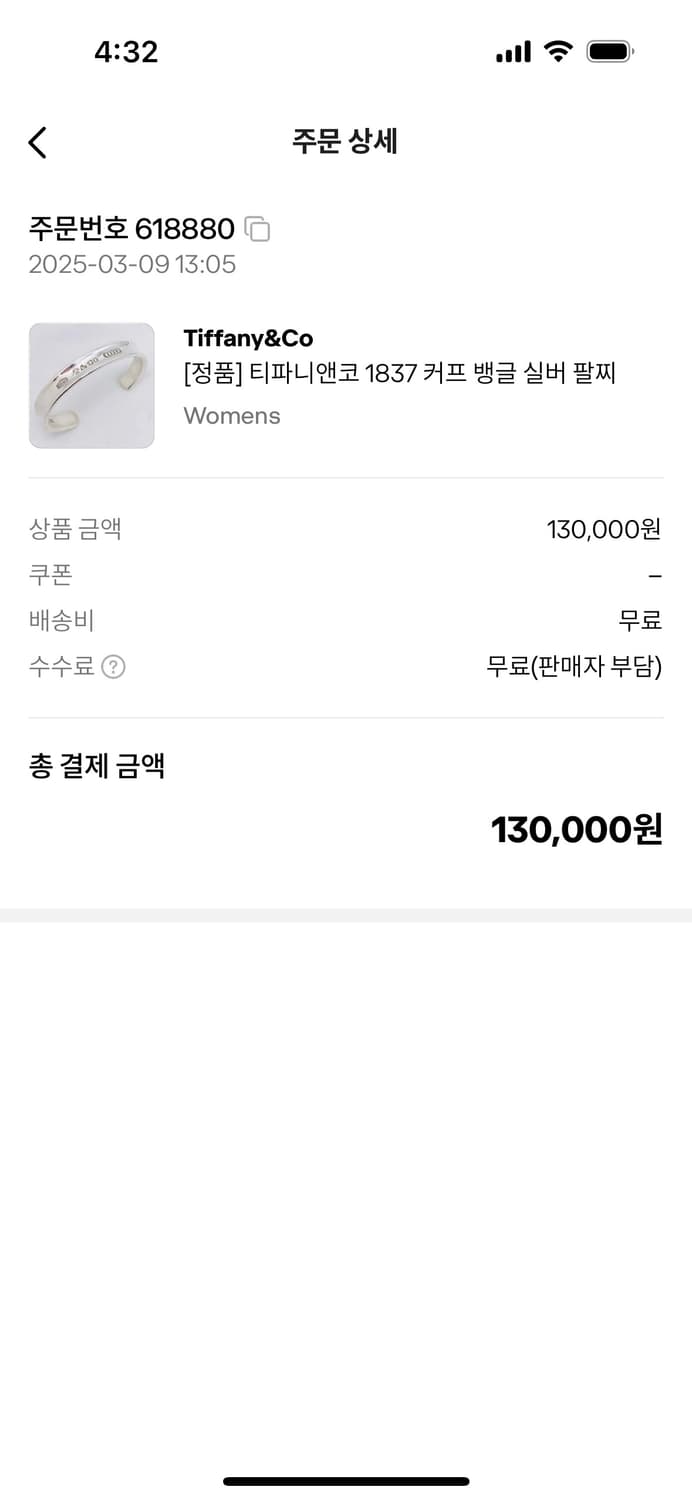Tap the 상품 금액 label
The image size is (692, 1500).
[x=75, y=529]
